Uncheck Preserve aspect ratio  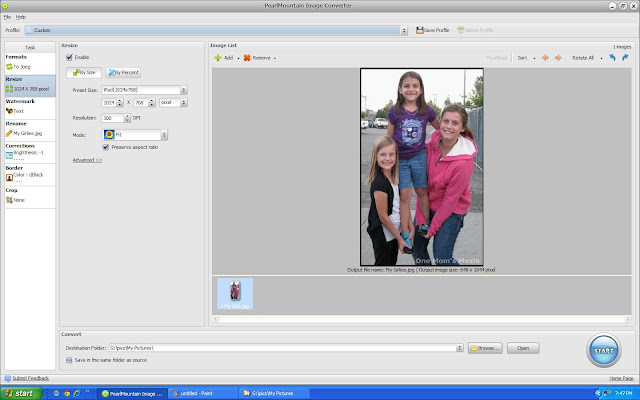[x=106, y=147]
